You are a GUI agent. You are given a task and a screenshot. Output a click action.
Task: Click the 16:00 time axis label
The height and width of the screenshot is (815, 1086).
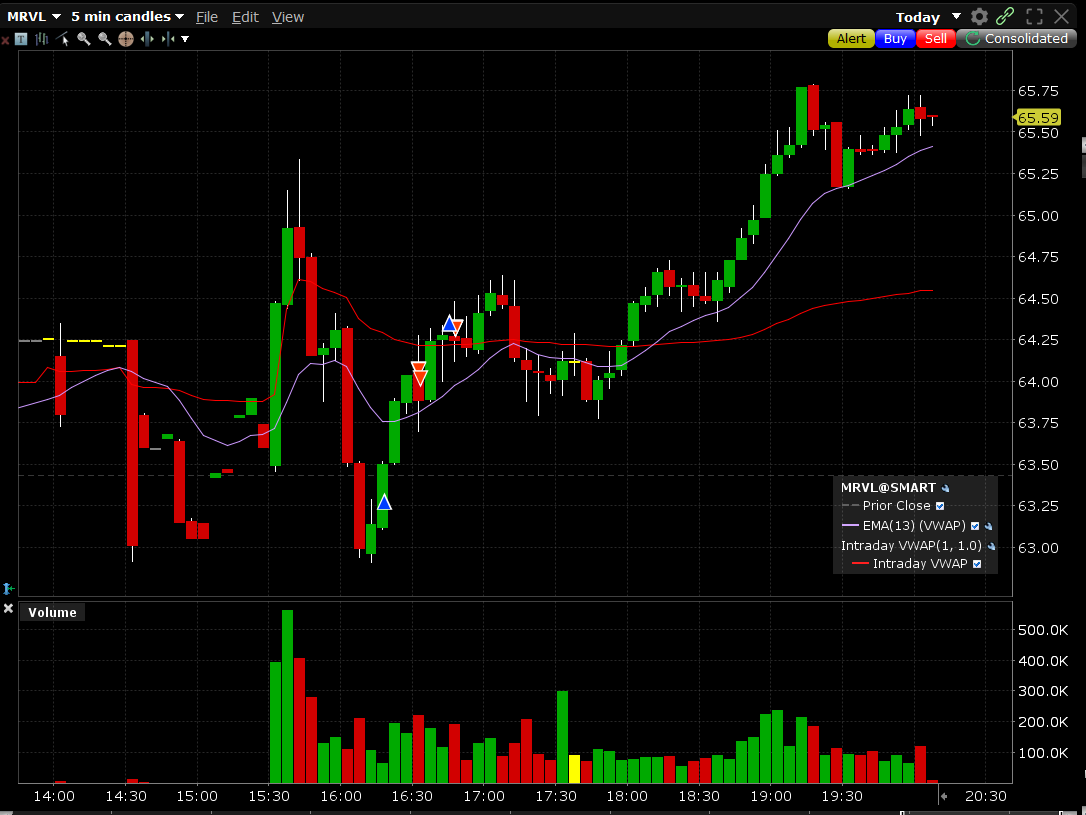coord(341,796)
